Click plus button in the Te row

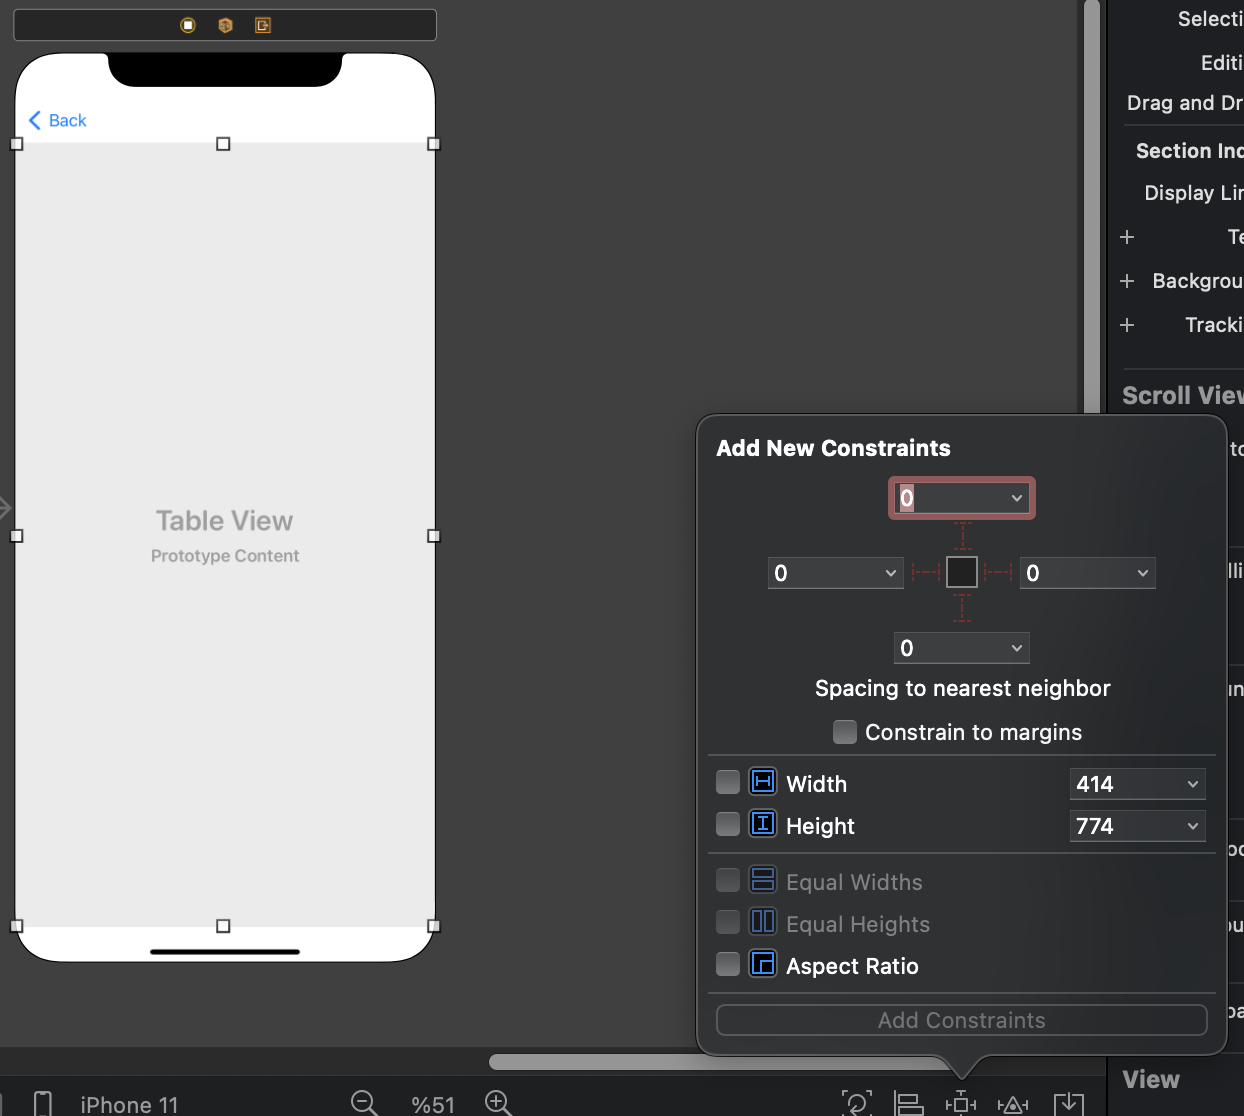coord(1127,237)
